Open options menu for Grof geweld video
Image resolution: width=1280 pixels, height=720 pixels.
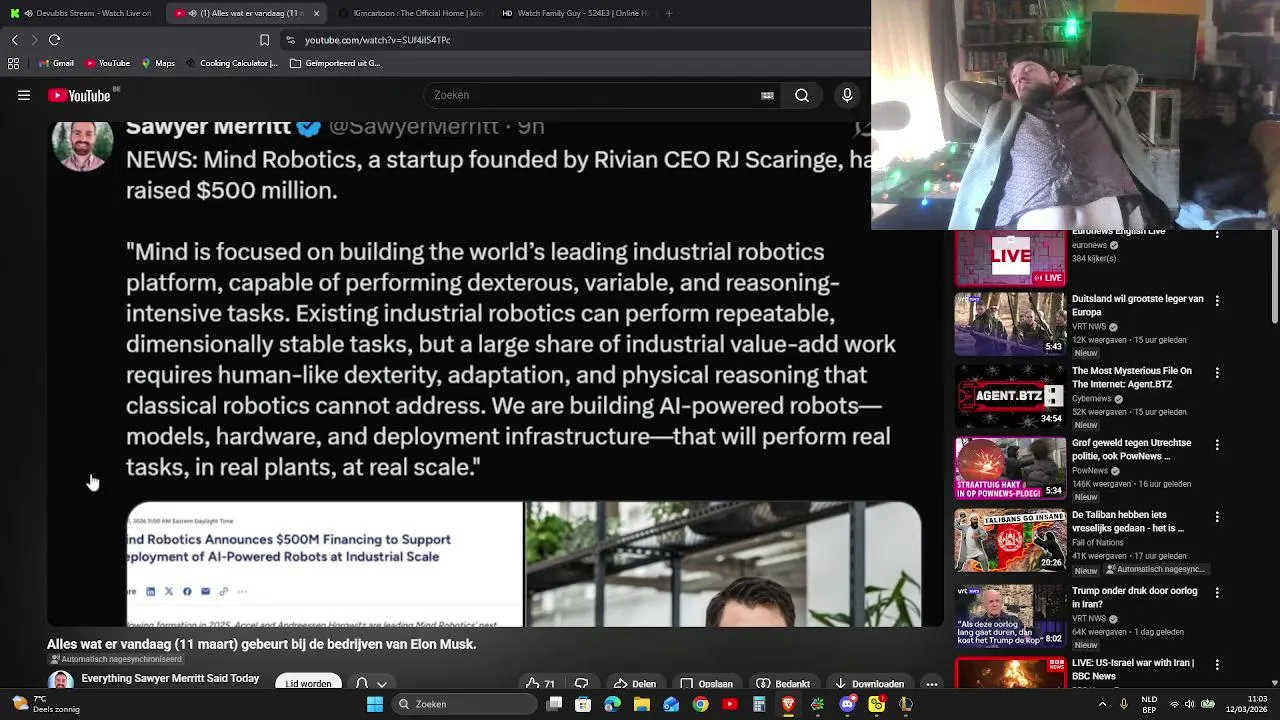point(1217,444)
